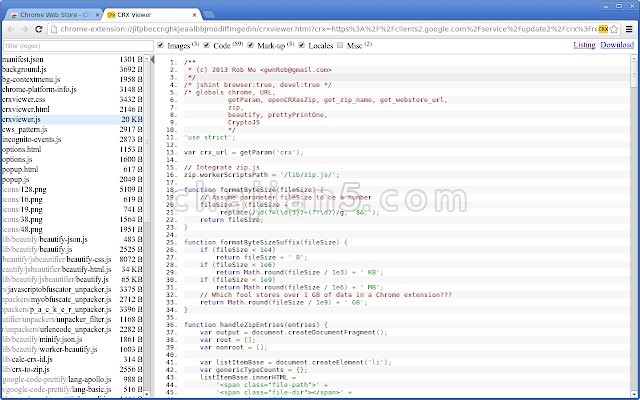
Task: Open Chrome hamburger menu
Action: click(x=629, y=29)
